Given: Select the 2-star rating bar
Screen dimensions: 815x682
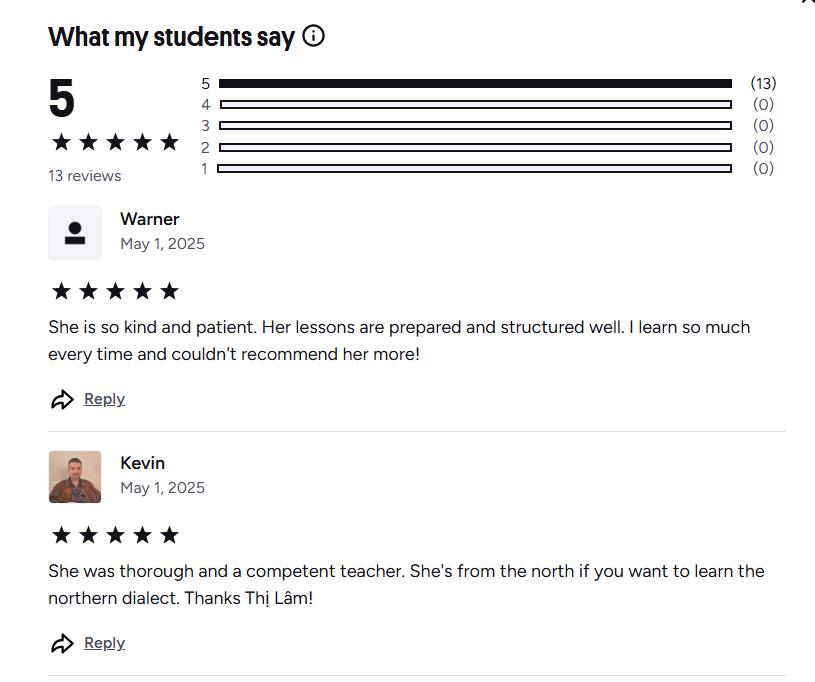Looking at the screenshot, I should pyautogui.click(x=475, y=147).
